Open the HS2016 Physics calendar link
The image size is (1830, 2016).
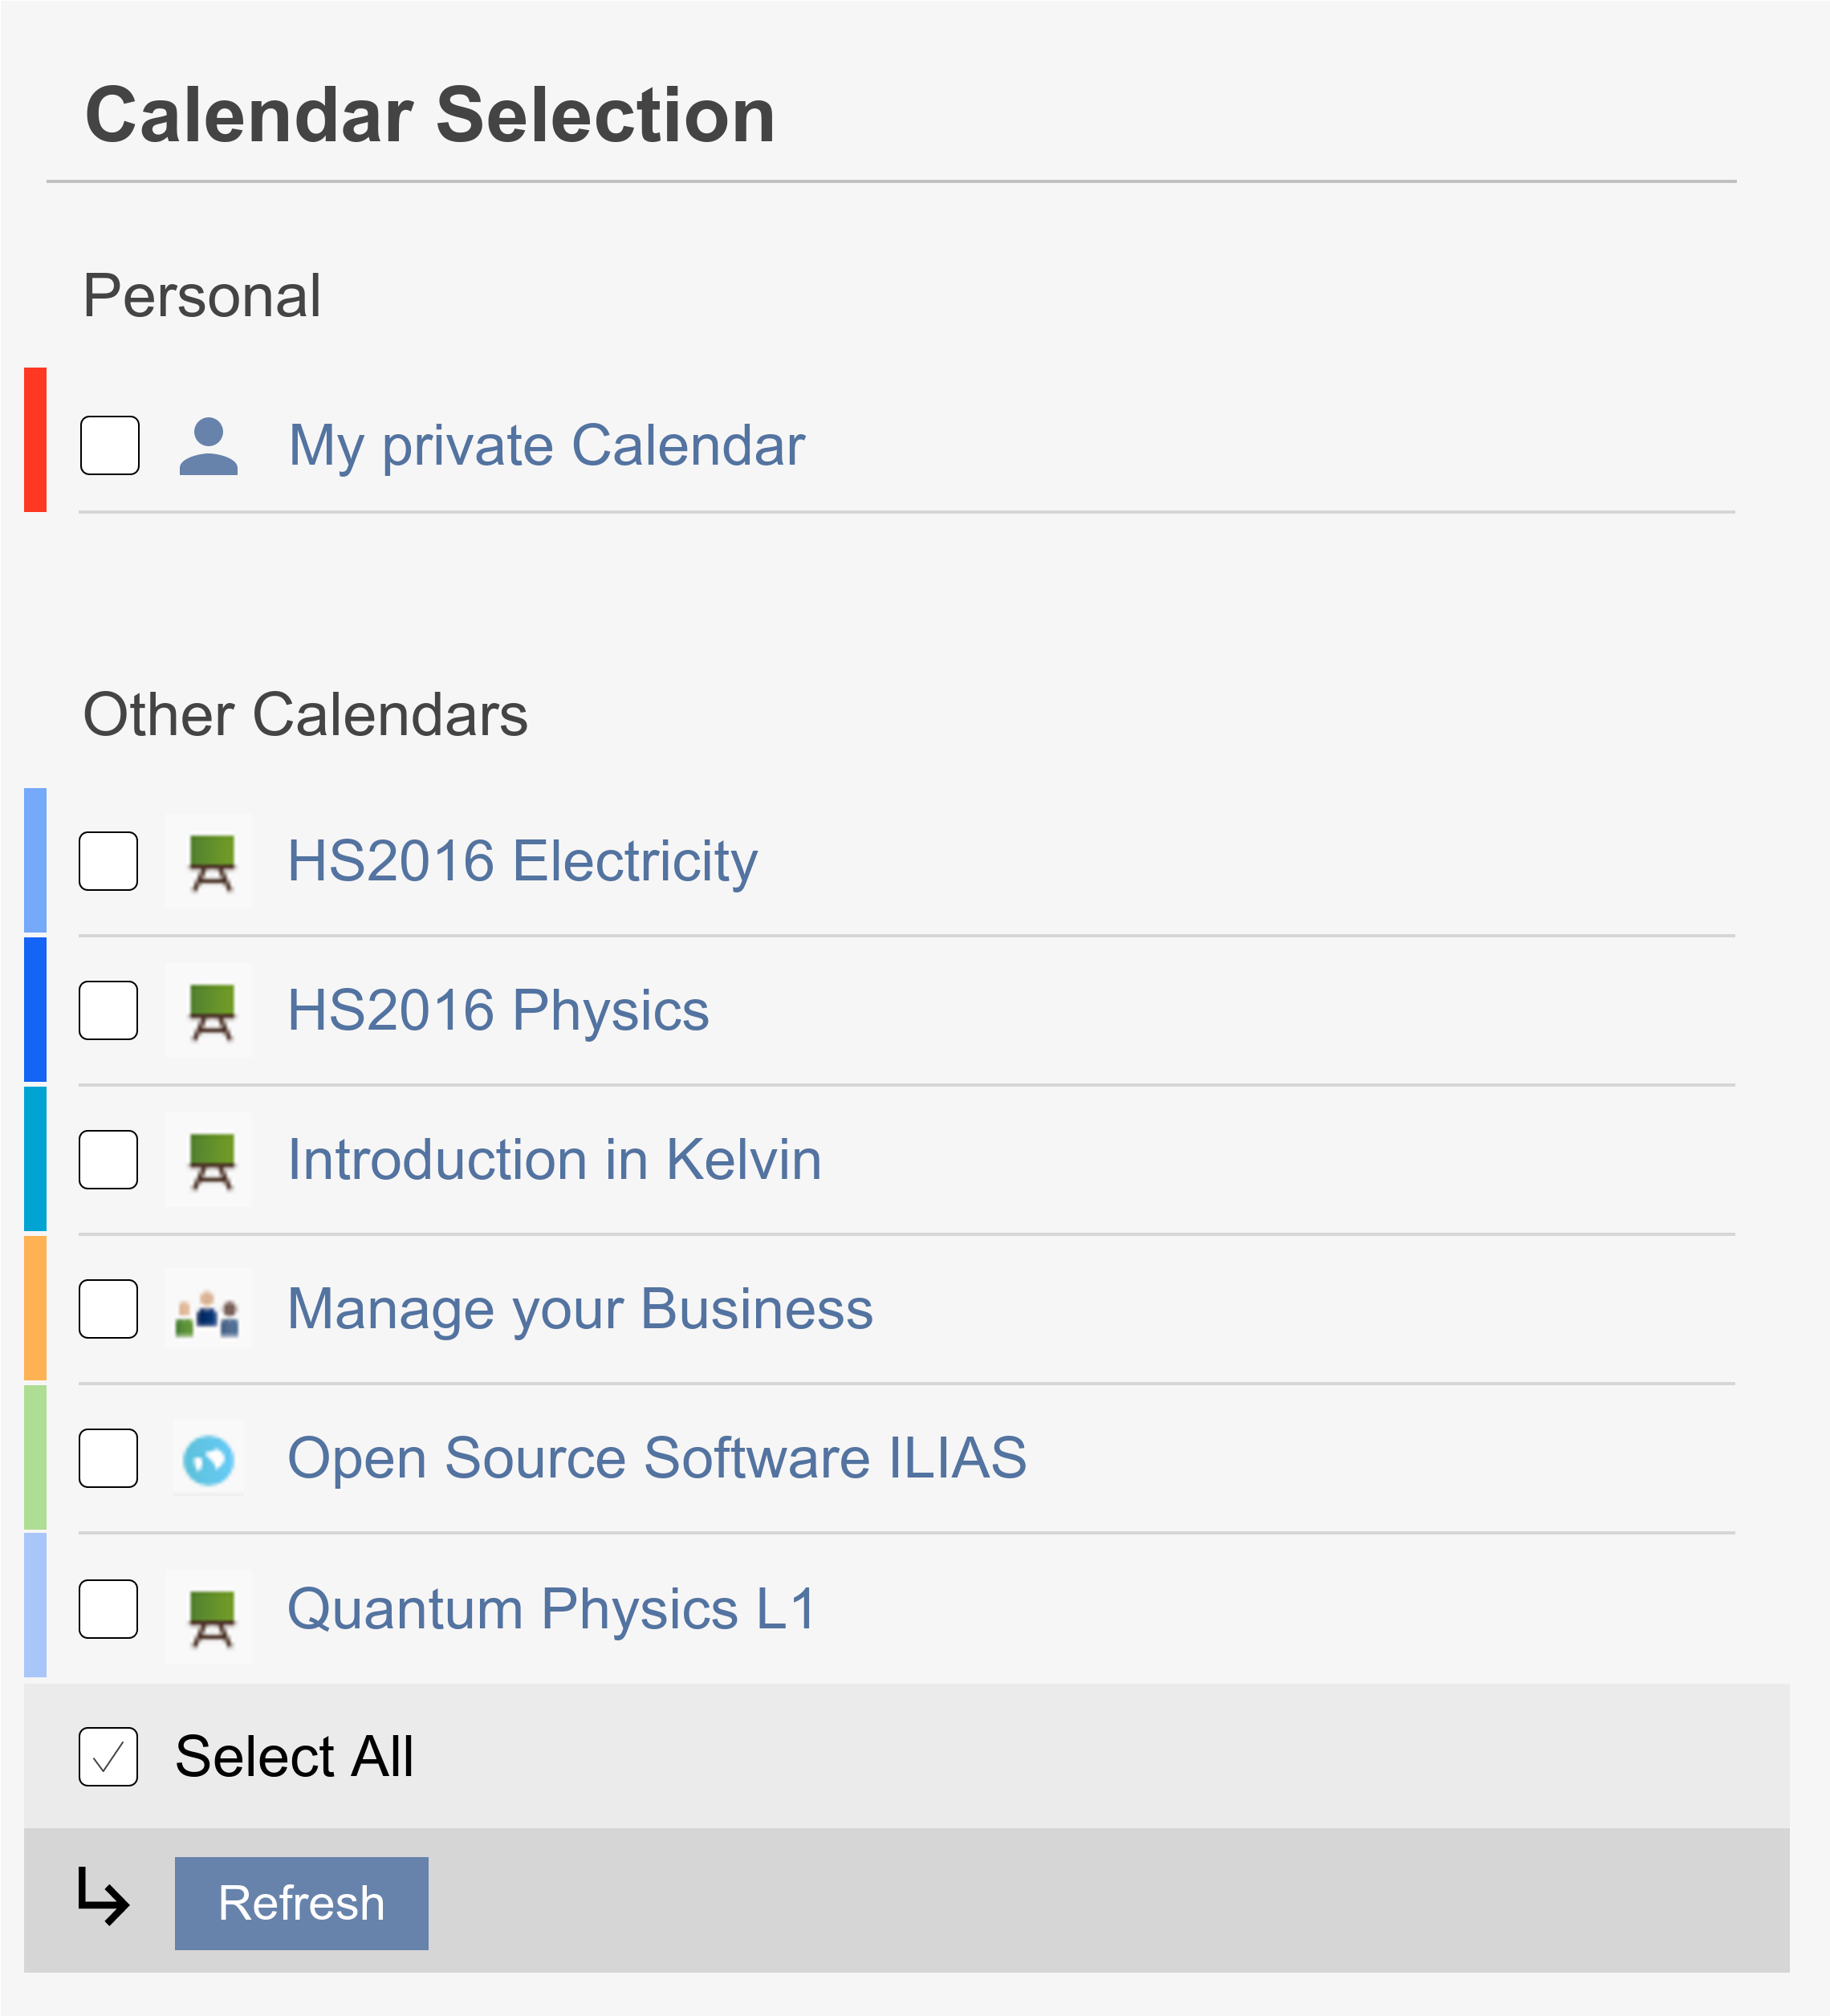[x=498, y=1010]
